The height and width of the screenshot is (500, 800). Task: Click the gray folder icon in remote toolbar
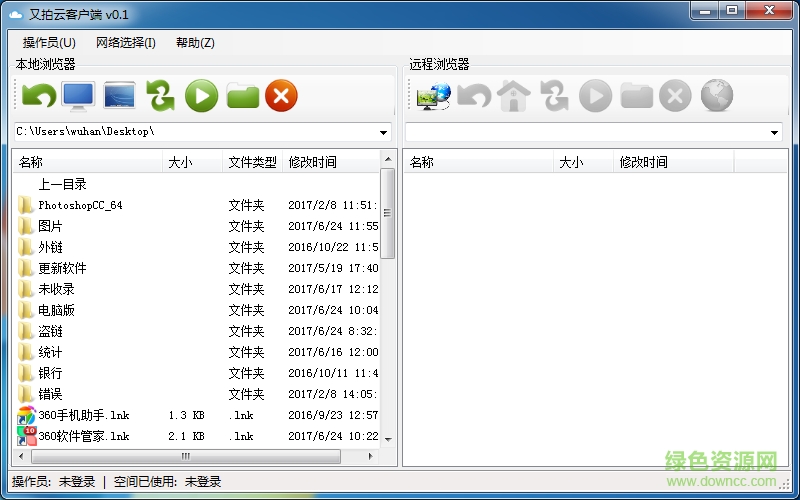[636, 95]
